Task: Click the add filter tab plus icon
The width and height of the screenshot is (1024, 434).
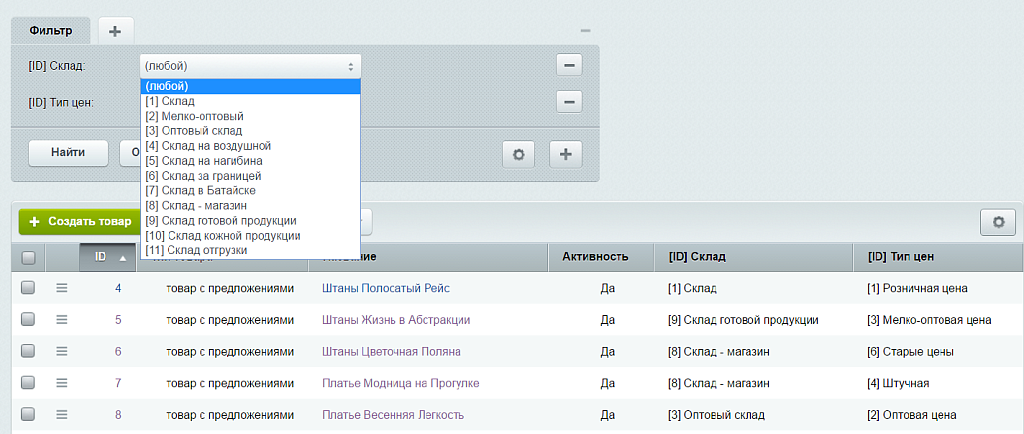Action: (115, 31)
